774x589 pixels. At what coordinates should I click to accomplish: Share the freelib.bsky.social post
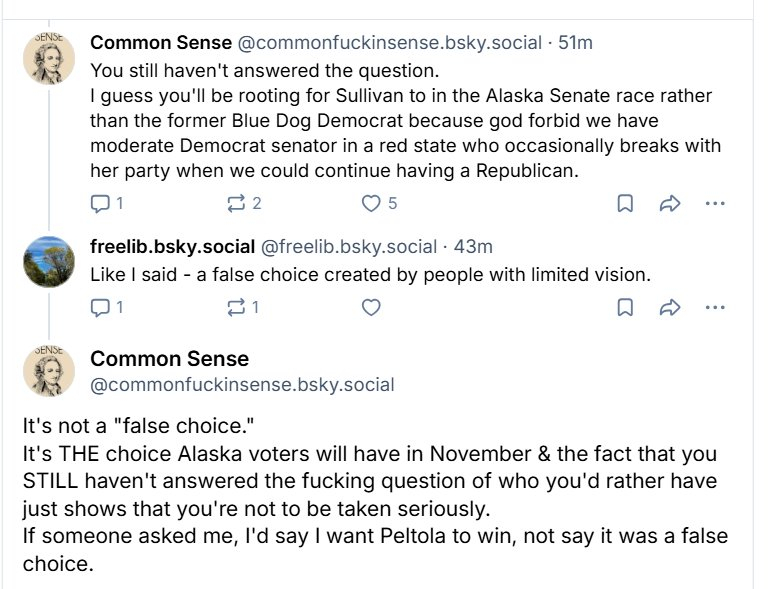click(669, 308)
